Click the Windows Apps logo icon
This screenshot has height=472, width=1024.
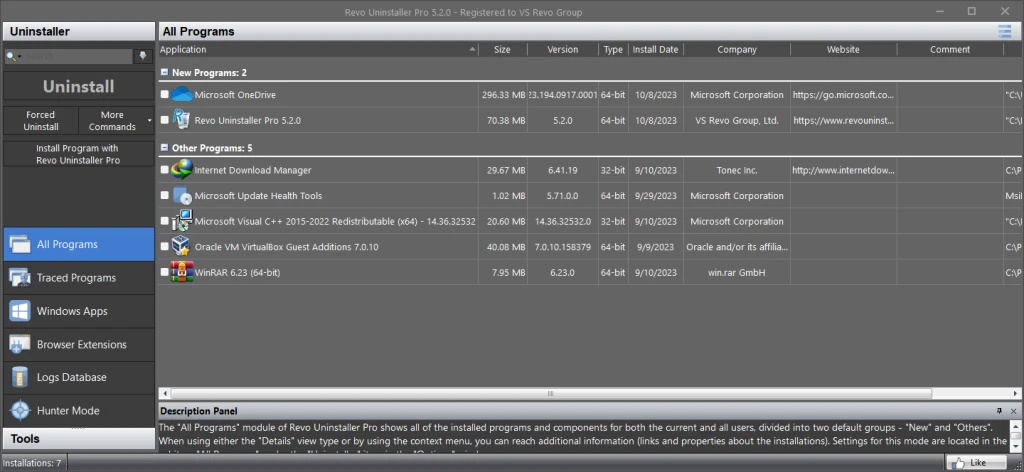pyautogui.click(x=20, y=311)
